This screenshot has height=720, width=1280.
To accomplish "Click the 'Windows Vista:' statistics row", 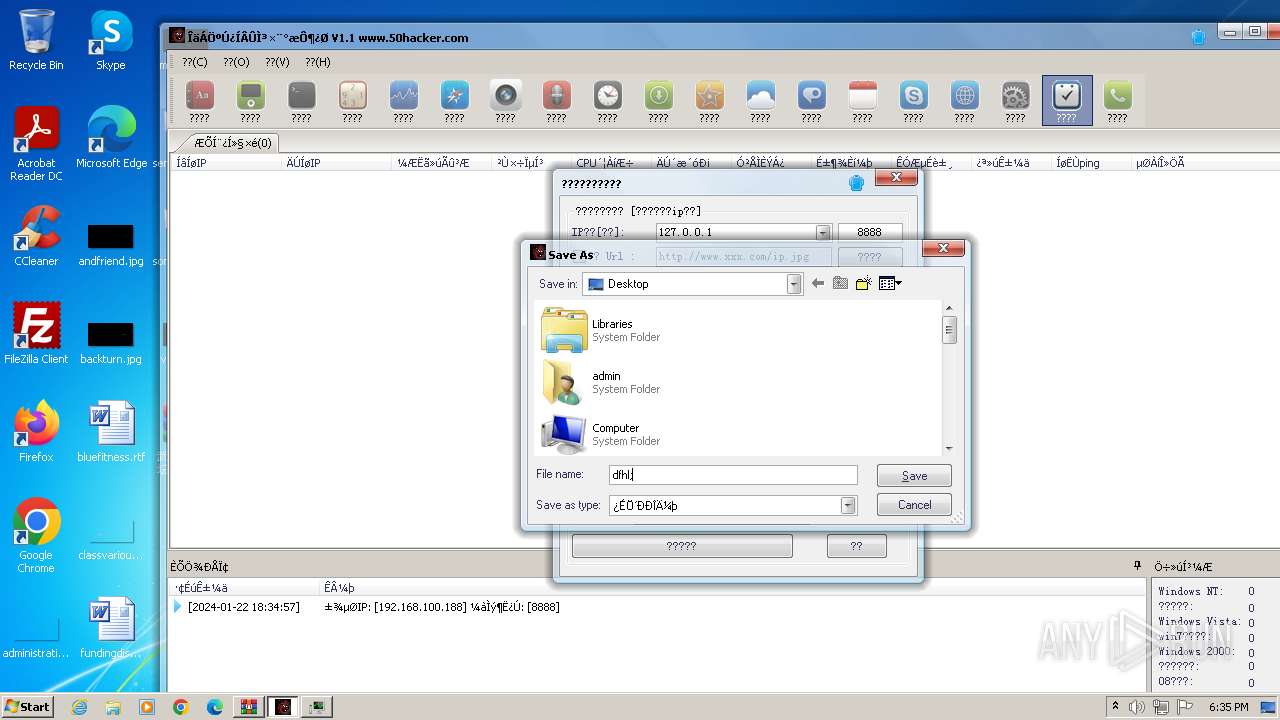I will click(1206, 622).
